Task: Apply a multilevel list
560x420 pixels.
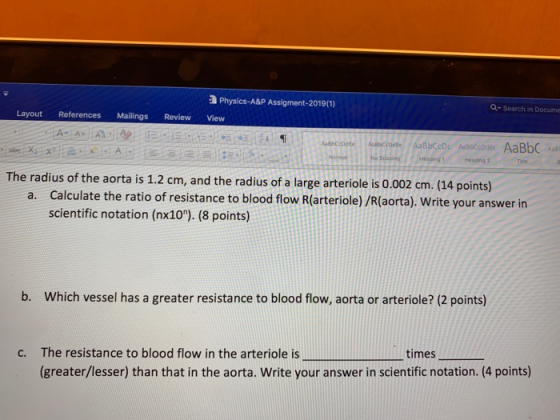Action: (x=201, y=136)
